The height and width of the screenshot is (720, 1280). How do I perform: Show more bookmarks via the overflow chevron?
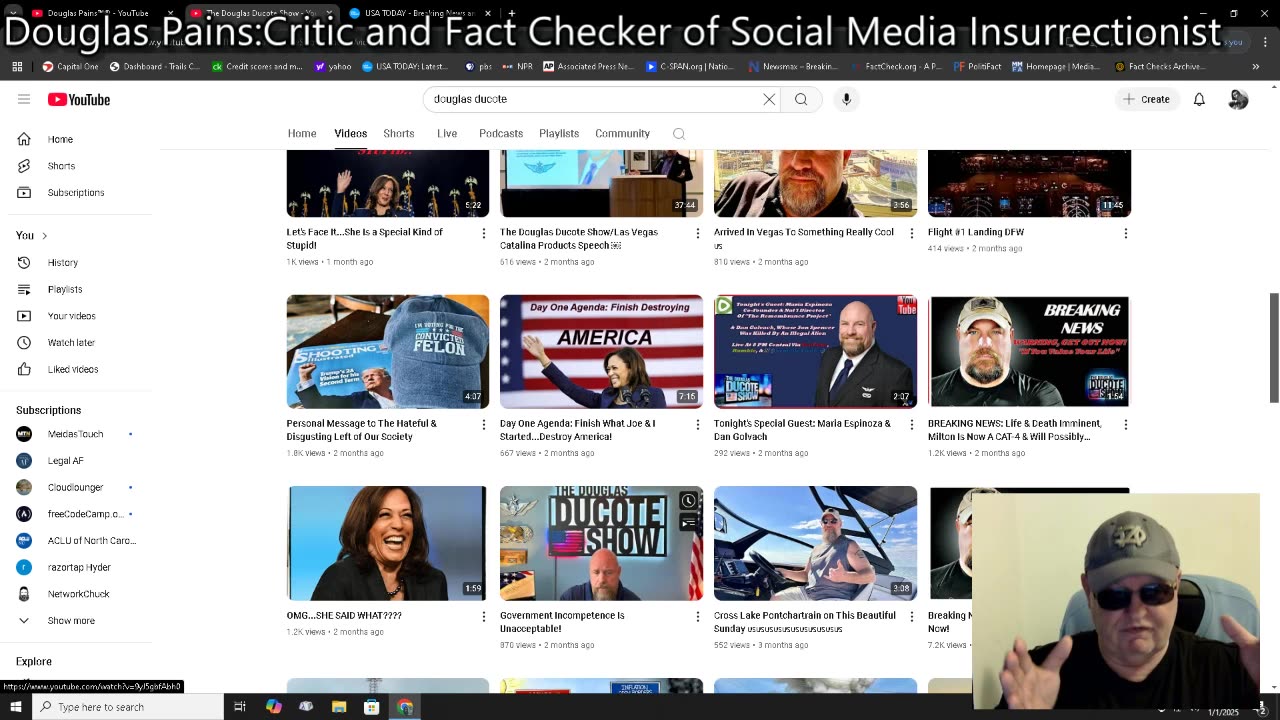point(1256,66)
